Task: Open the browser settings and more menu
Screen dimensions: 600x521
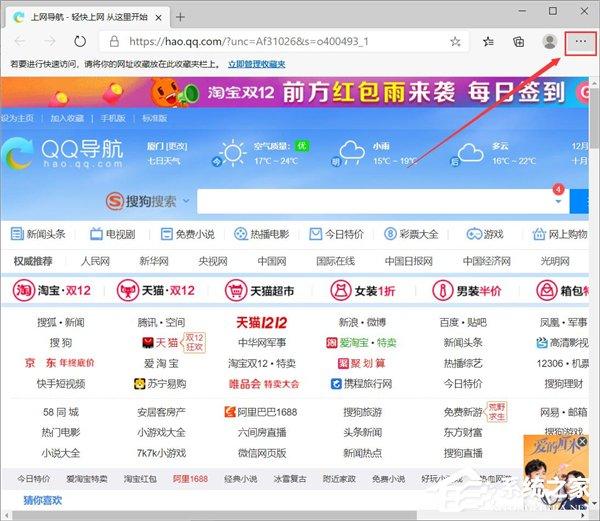Action: pos(580,41)
